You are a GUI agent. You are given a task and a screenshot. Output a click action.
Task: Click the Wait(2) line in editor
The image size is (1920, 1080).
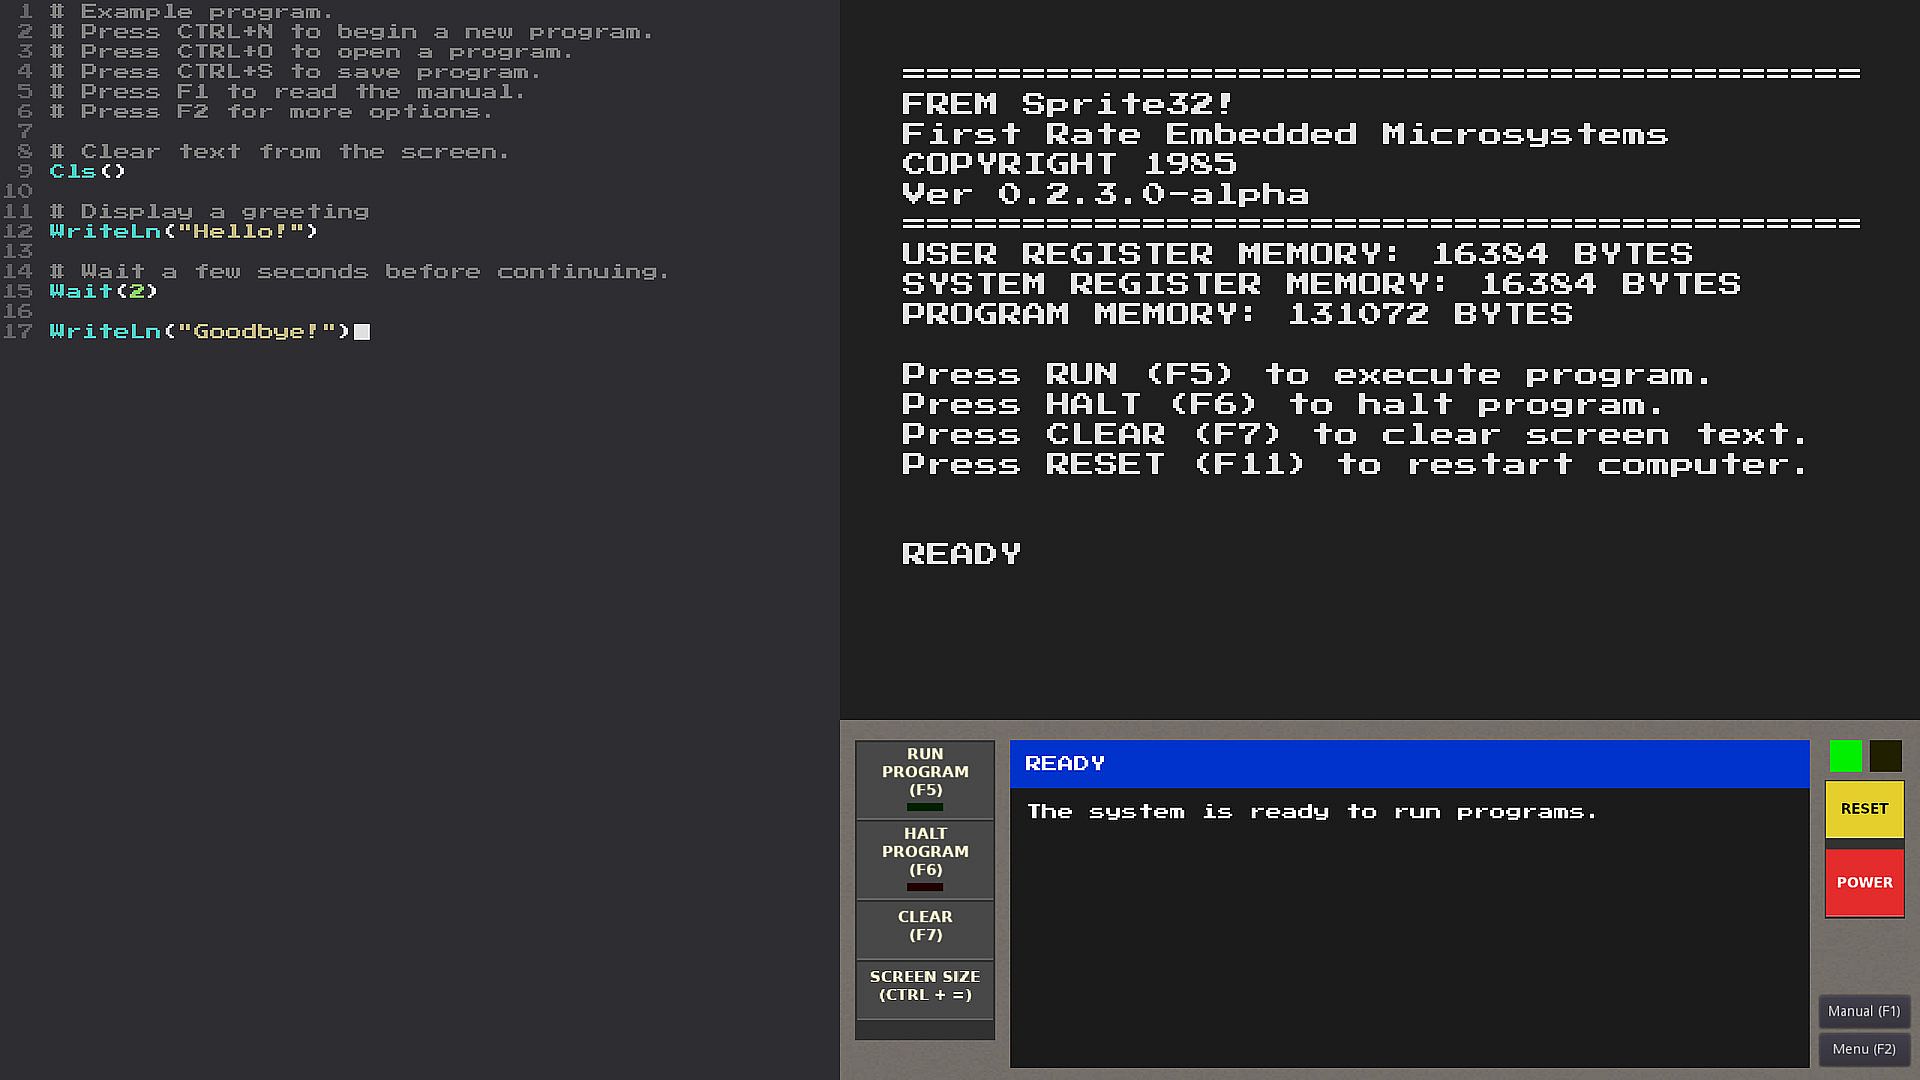click(103, 291)
